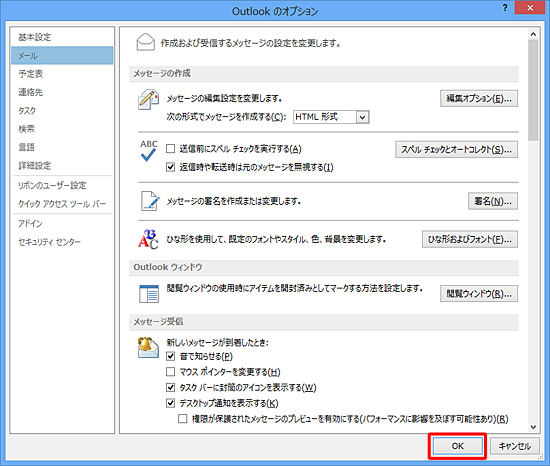Image resolution: width=550 pixels, height=466 pixels.
Task: Click the stationery and fonts ABC icon
Action: point(148,239)
